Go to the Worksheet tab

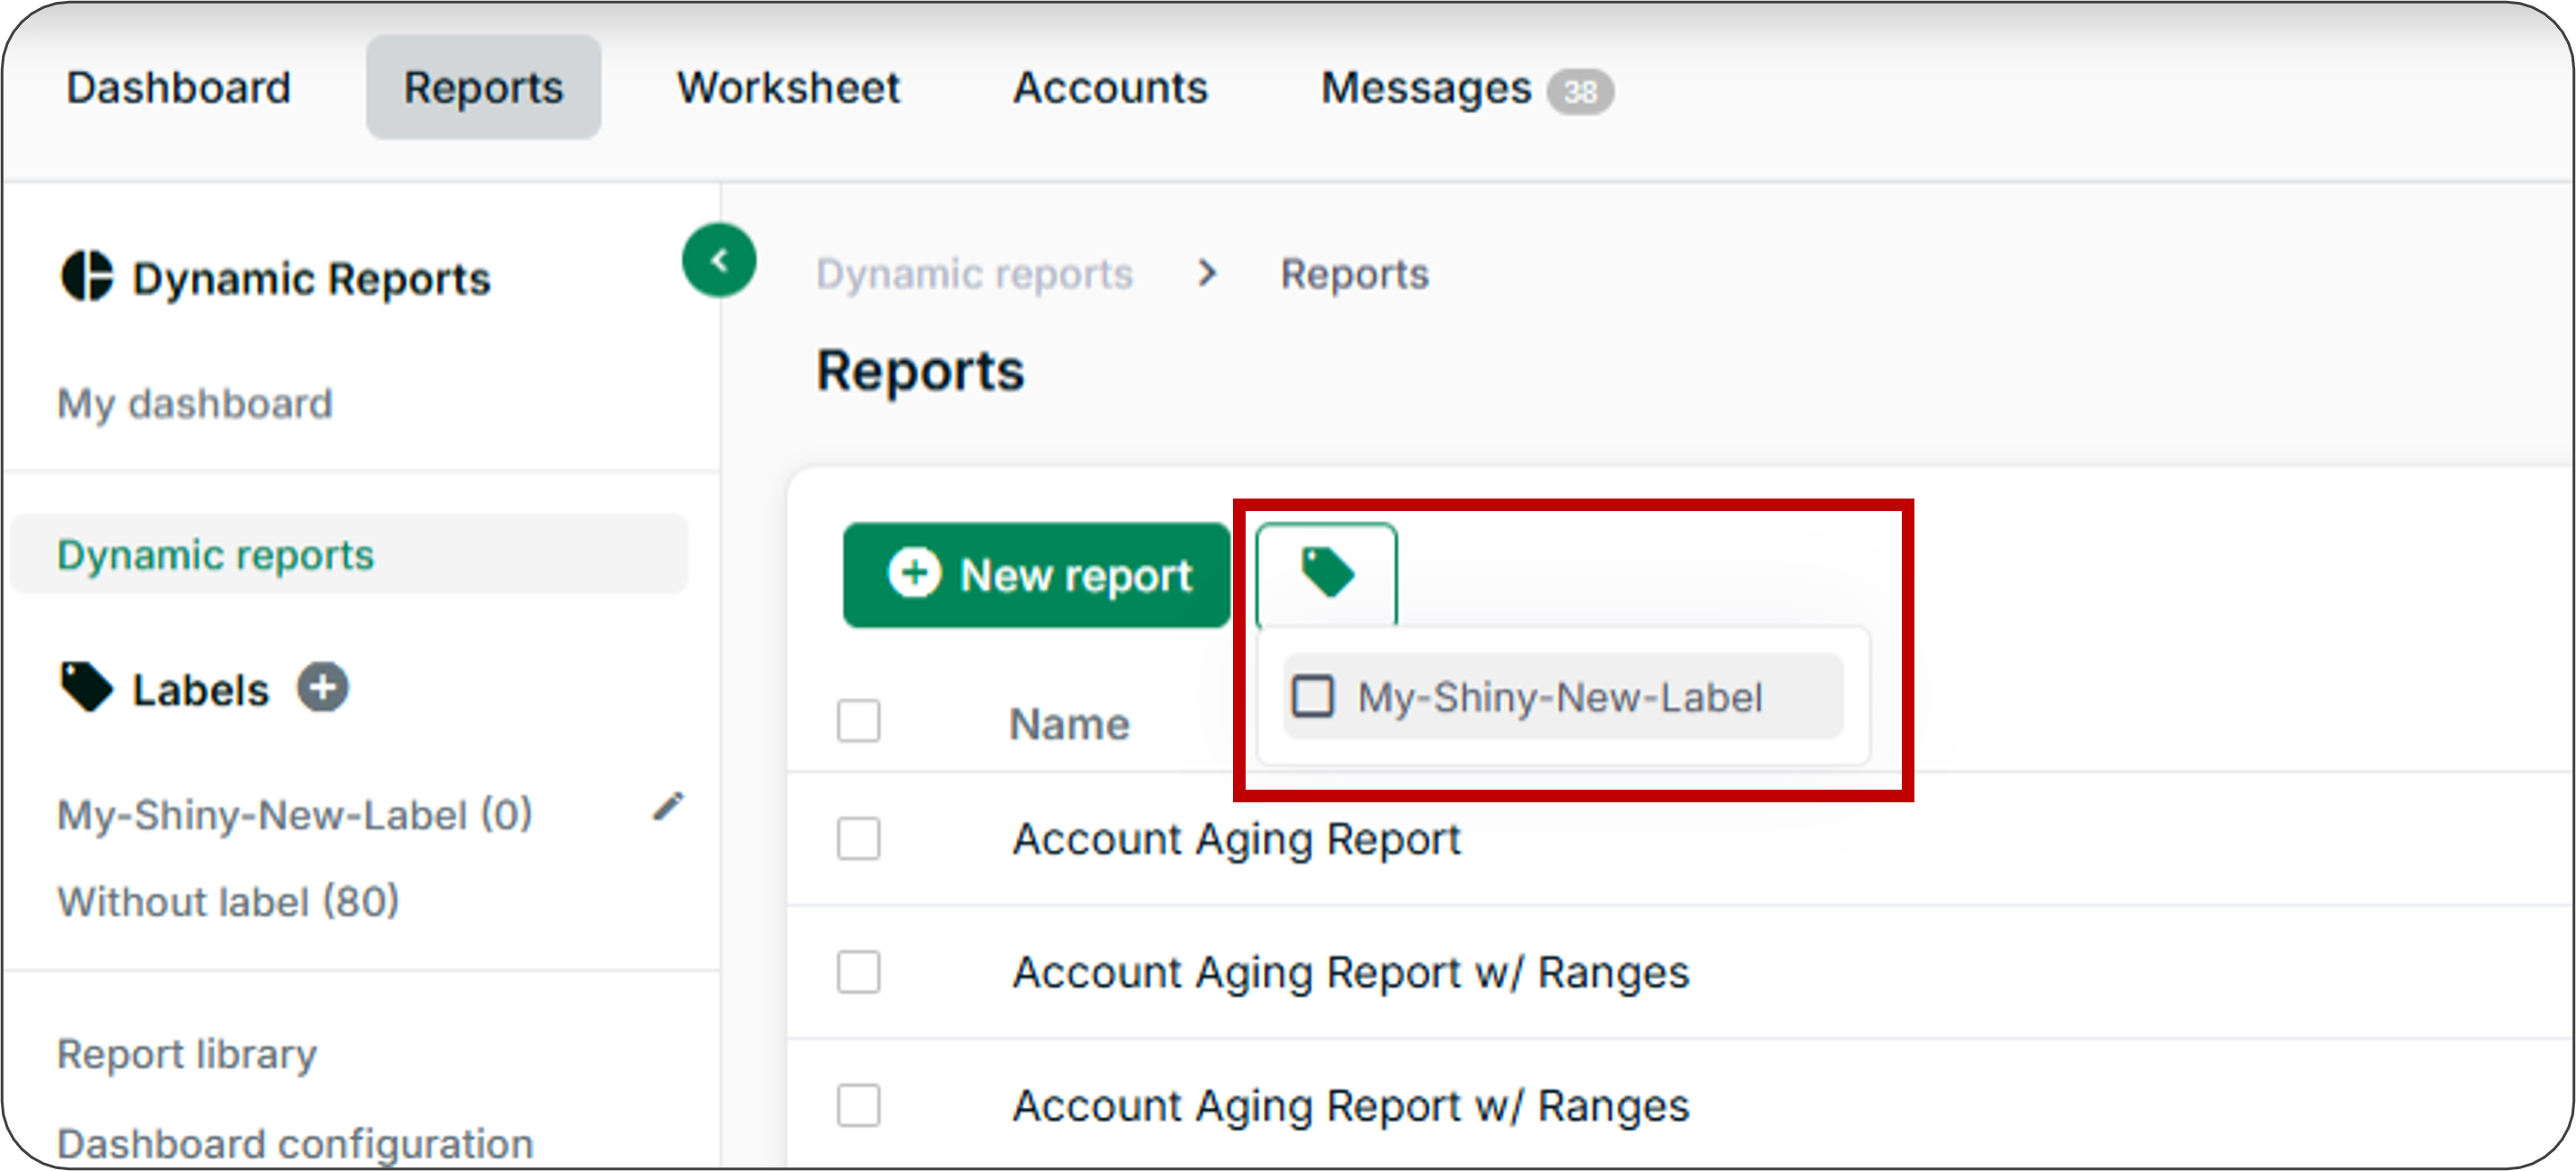tap(789, 88)
